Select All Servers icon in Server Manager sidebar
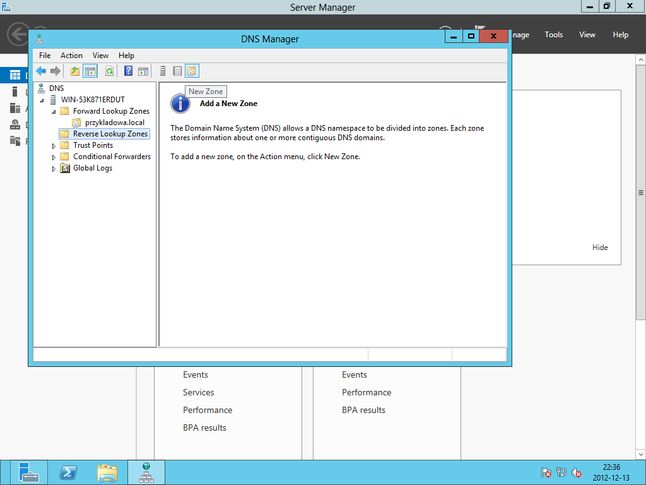The image size is (646, 485). click(x=15, y=108)
